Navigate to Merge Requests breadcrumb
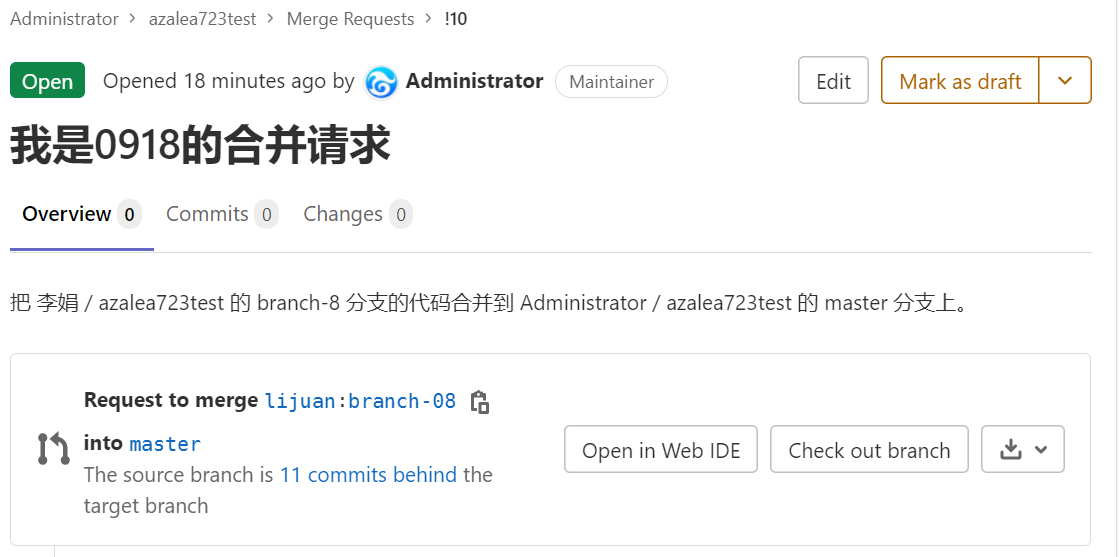Screen dimensions: 1119x557 (x=350, y=19)
